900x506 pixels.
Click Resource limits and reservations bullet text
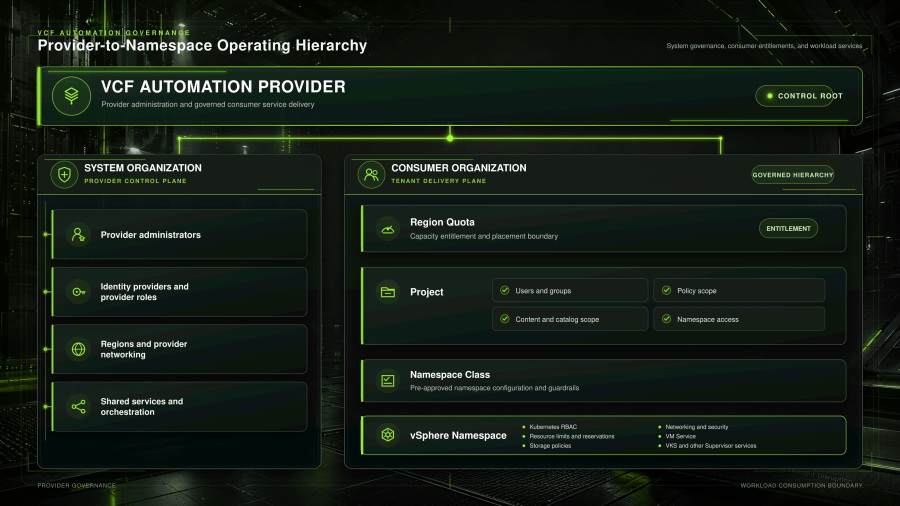pos(572,436)
